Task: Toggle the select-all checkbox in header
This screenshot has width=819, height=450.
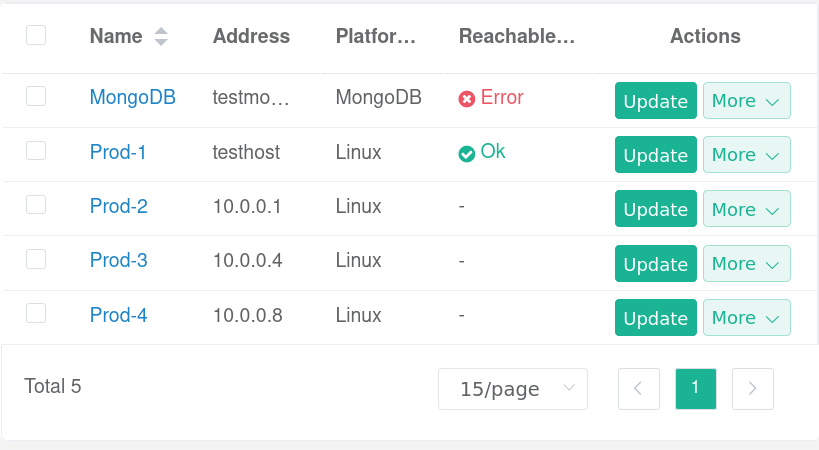Action: pos(36,35)
